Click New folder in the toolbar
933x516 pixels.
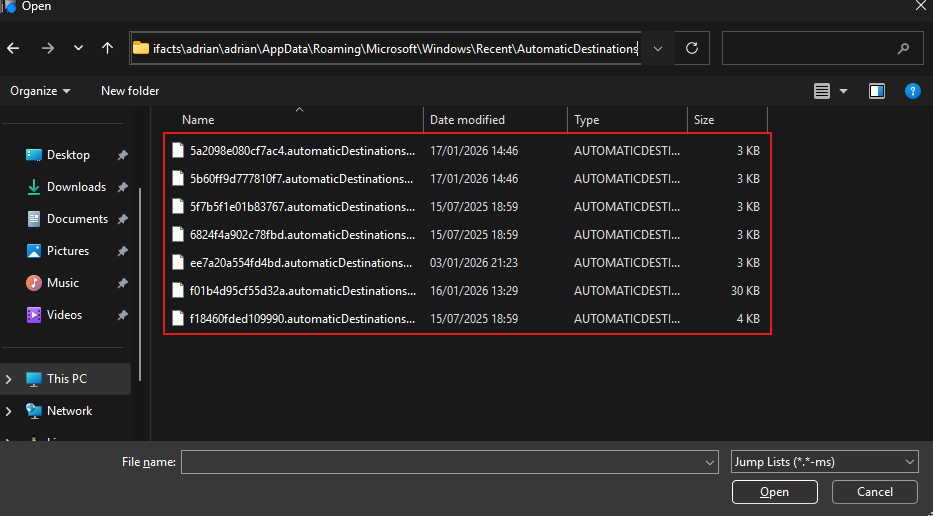130,91
